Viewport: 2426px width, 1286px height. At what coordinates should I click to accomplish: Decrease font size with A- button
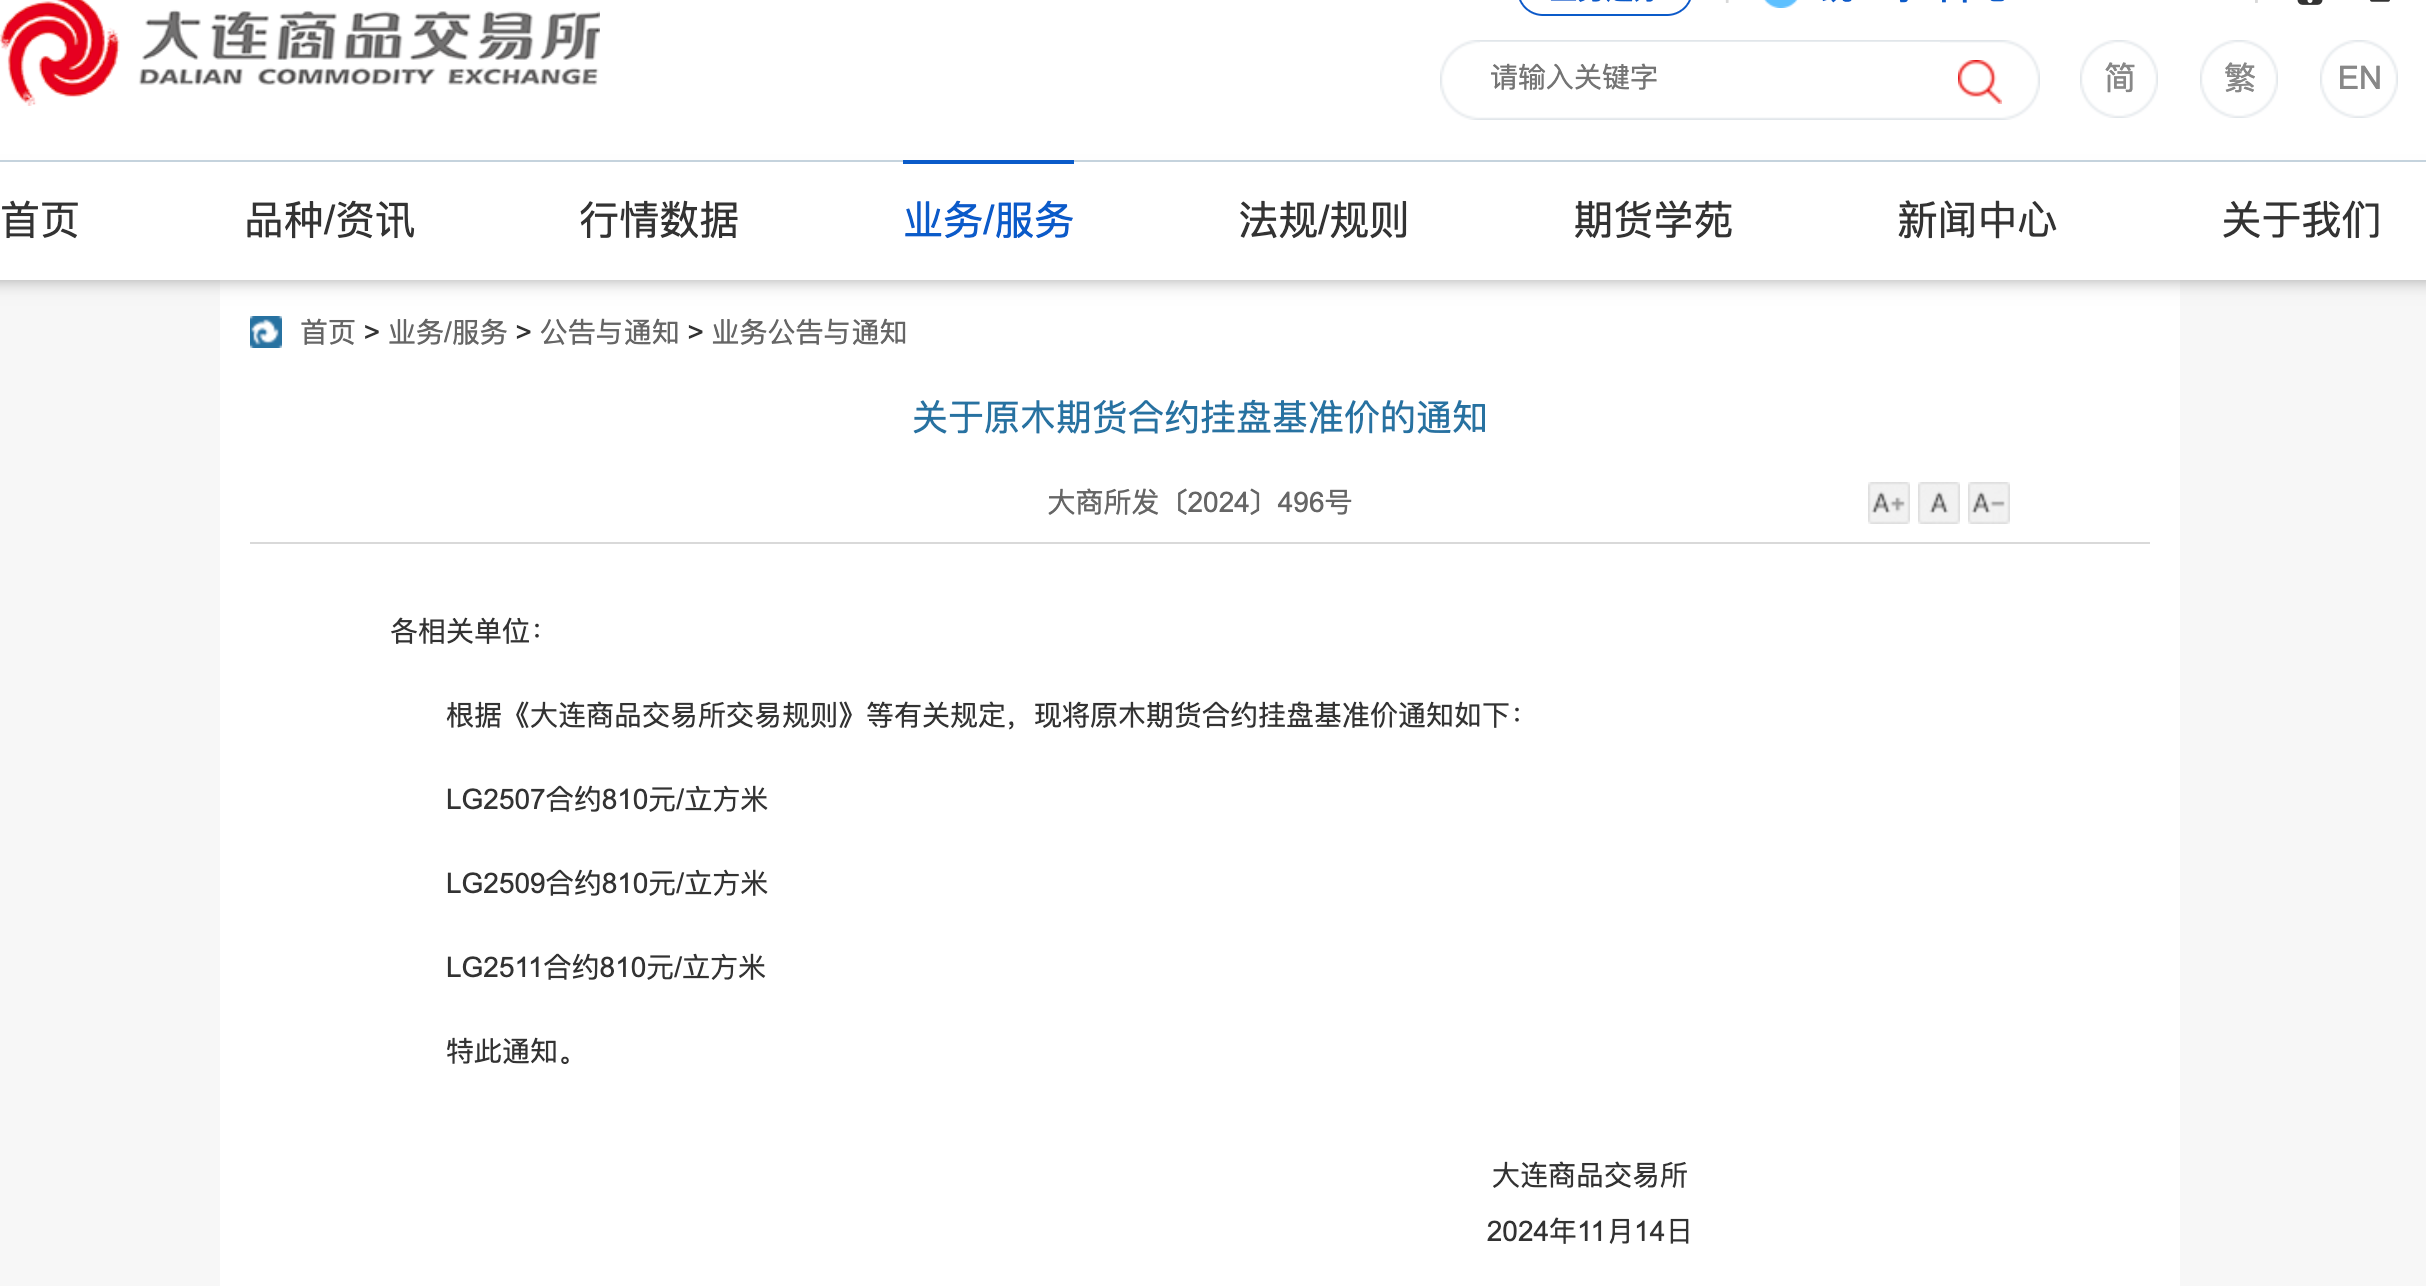1988,503
